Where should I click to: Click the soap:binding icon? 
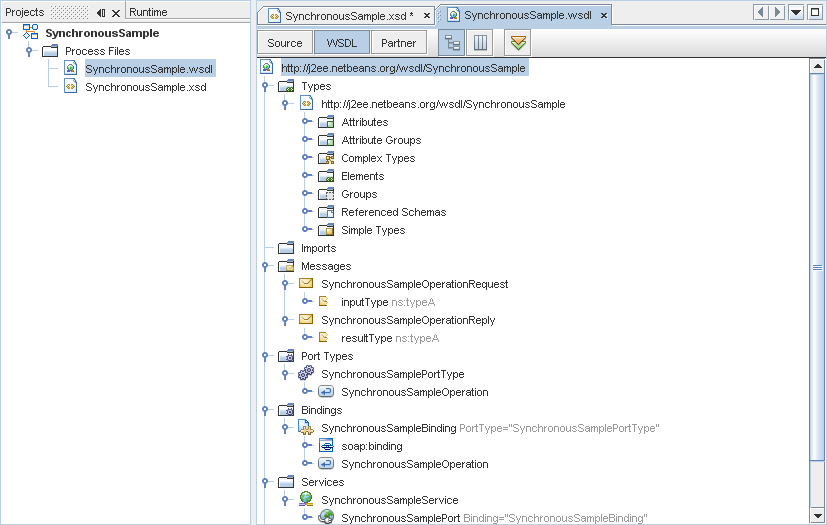click(326, 446)
